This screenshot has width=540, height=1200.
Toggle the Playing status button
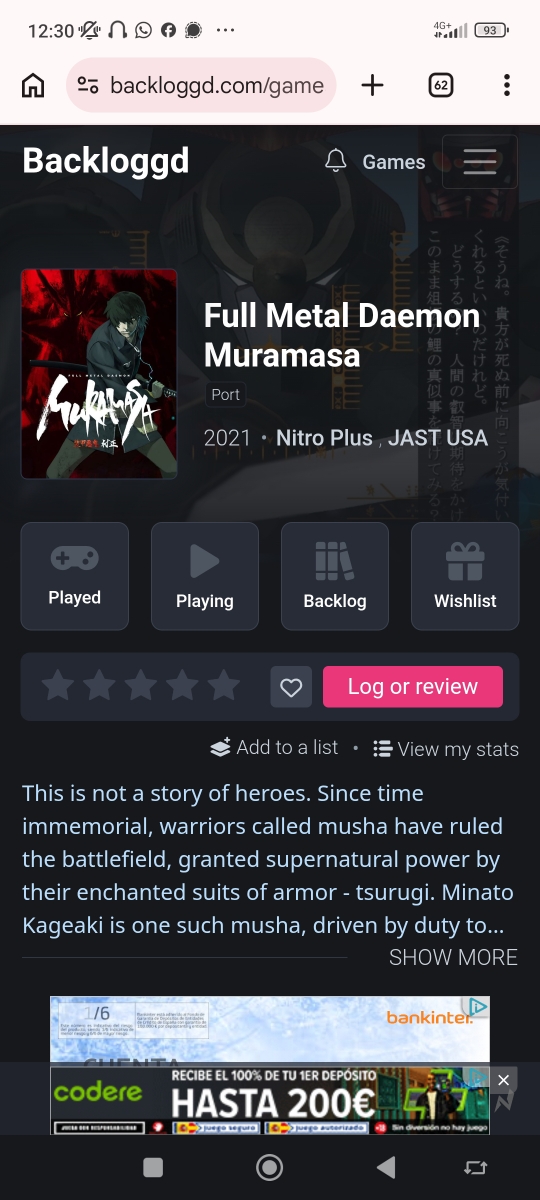(x=205, y=576)
